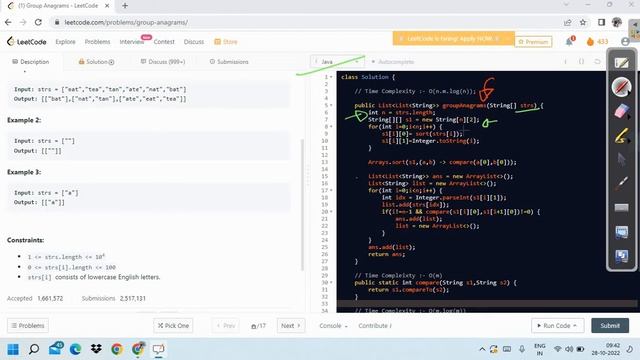
Task: Collapse code fold arrow at line 1
Action: click(x=331, y=77)
